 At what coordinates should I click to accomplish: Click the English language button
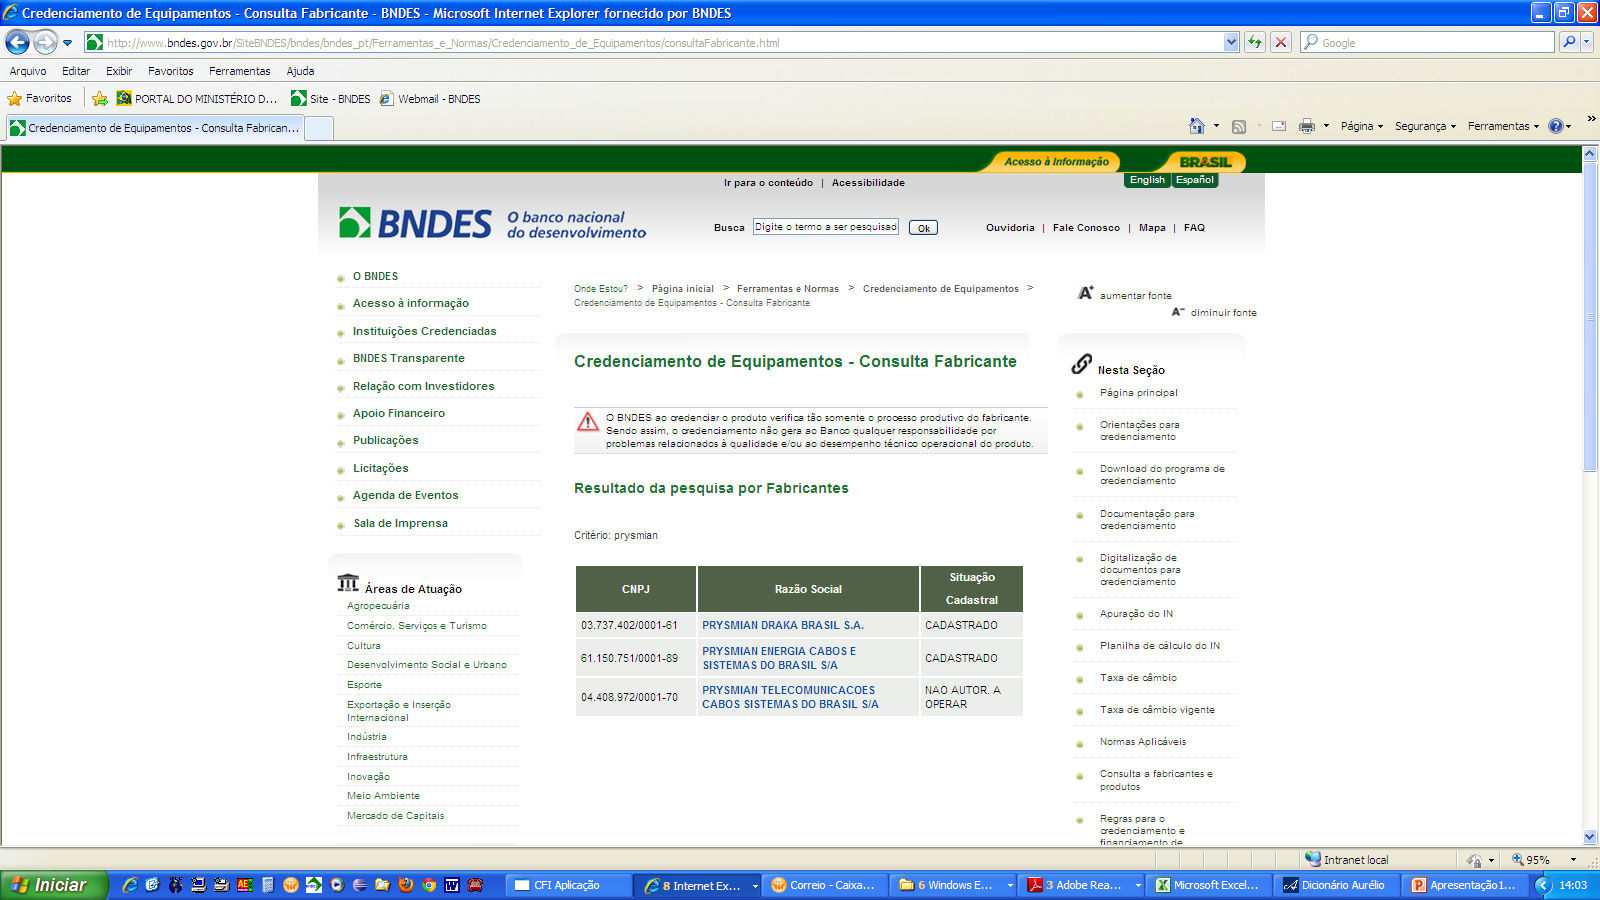point(1147,180)
